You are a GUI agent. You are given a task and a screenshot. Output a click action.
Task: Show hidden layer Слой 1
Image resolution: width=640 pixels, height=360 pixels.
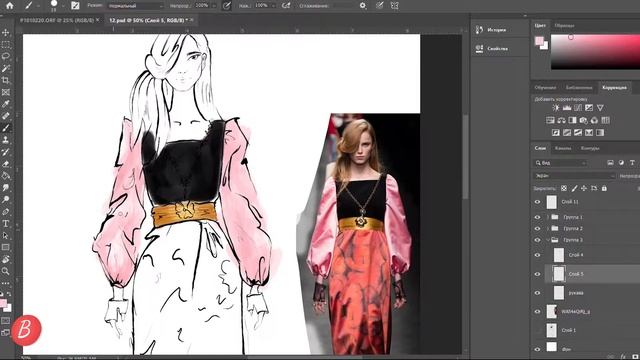pos(537,330)
